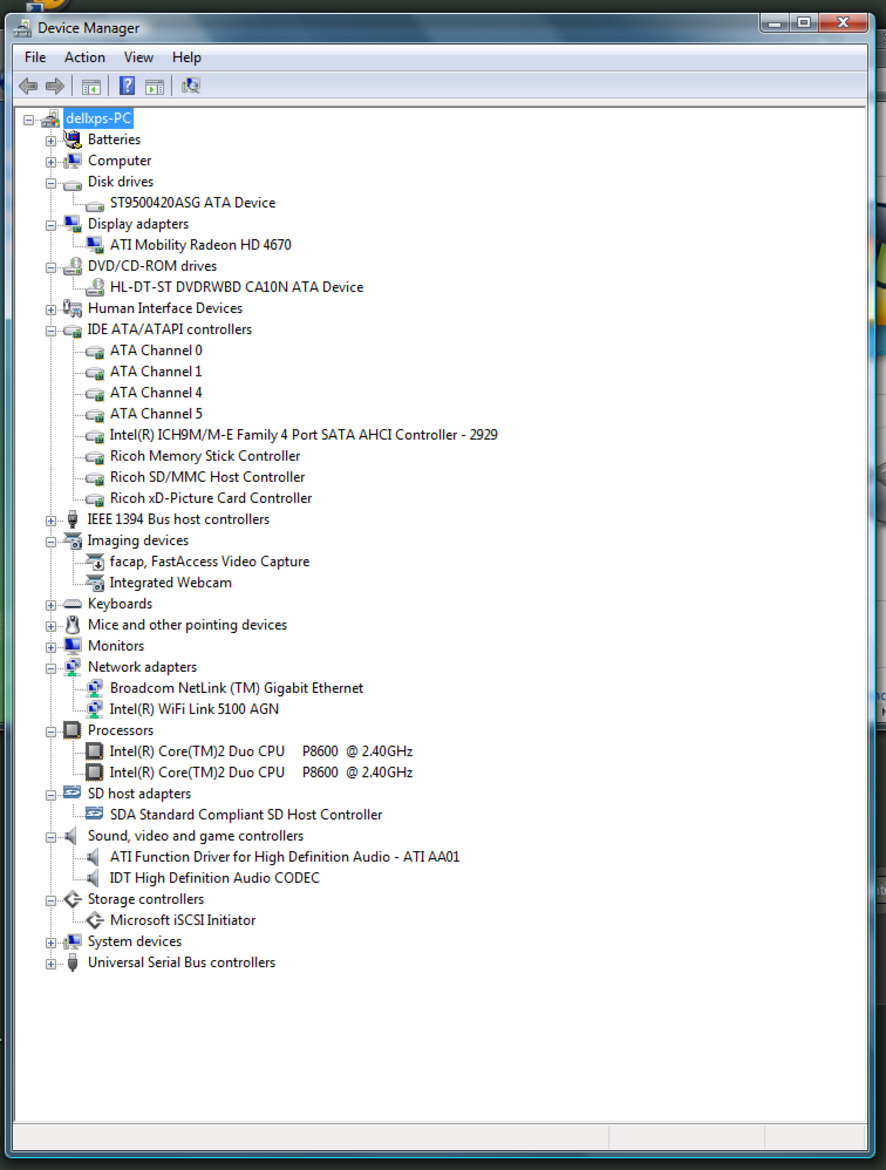This screenshot has height=1170, width=886.
Task: Click the Computer category icon
Action: pyautogui.click(x=72, y=160)
